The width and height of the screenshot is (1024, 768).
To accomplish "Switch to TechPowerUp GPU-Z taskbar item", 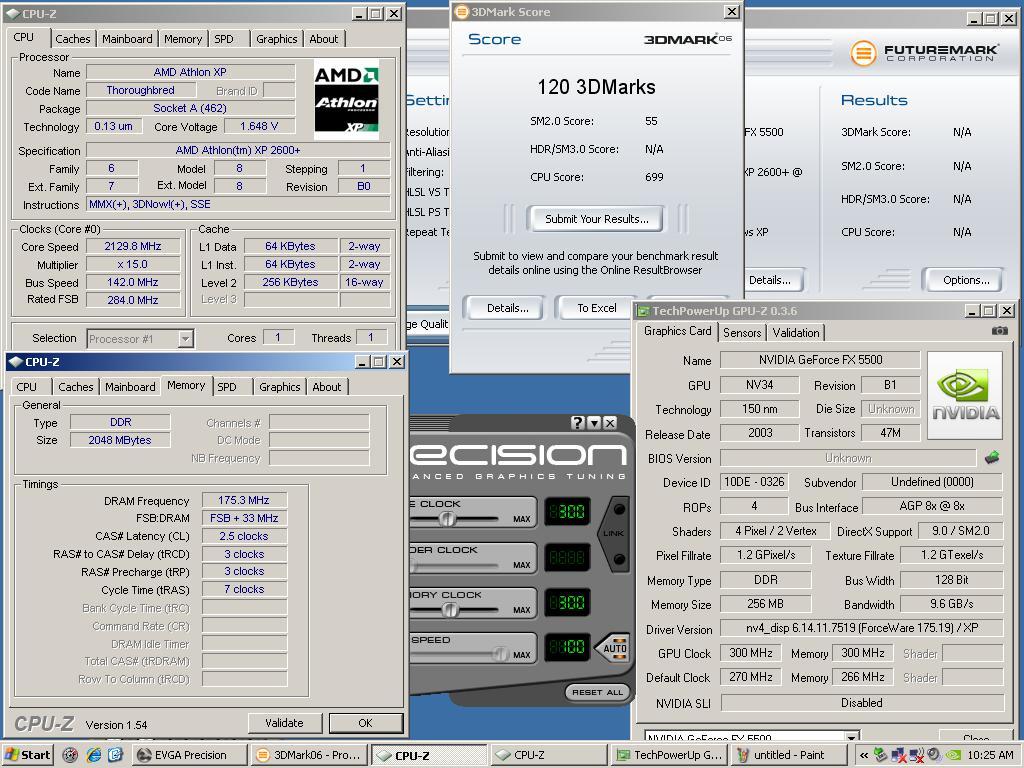I will 669,755.
